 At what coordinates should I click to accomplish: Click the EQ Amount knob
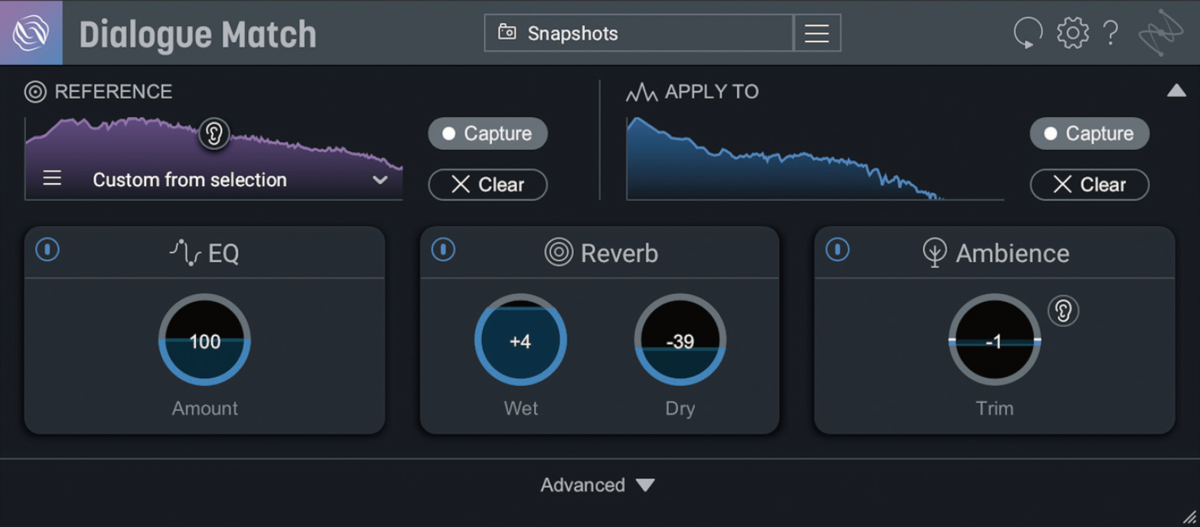205,340
